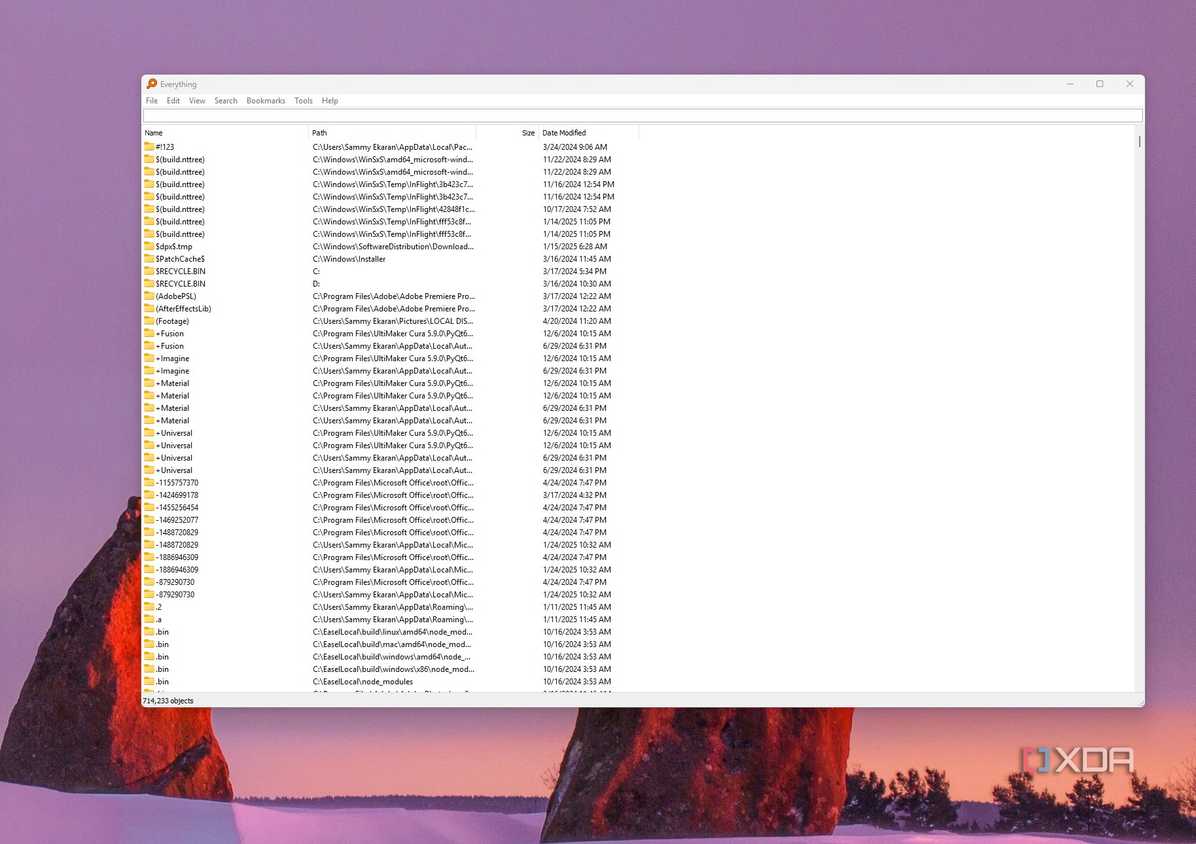
Task: Click folder icon of -879290730 under Users path
Action: (x=149, y=594)
